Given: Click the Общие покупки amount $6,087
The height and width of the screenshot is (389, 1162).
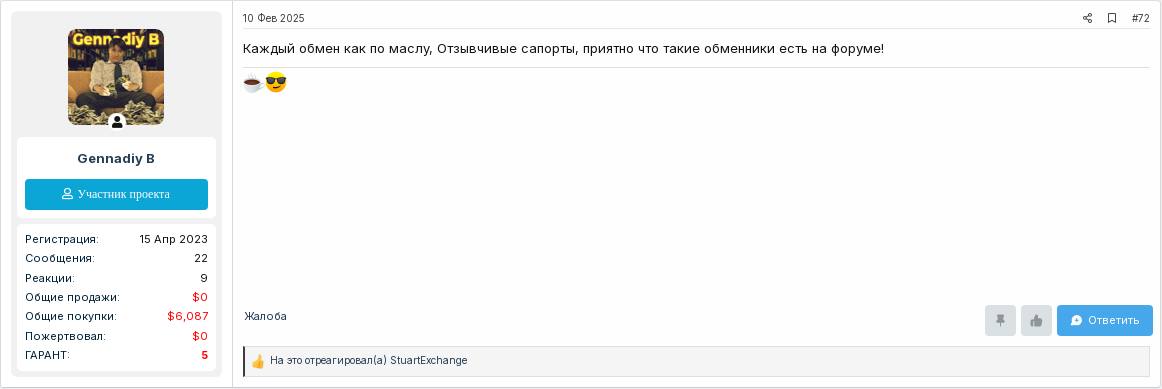Looking at the screenshot, I should pyautogui.click(x=187, y=316).
